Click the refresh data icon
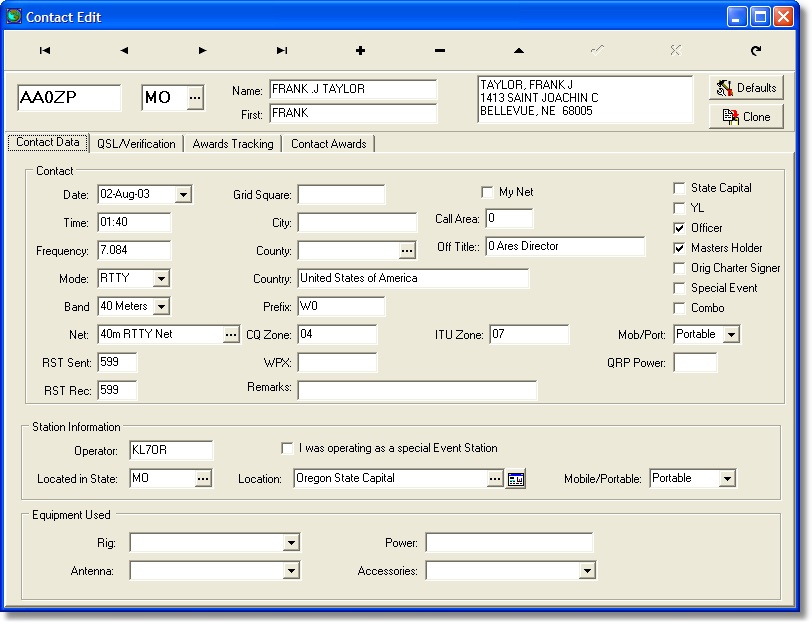The width and height of the screenshot is (812, 624). tap(756, 50)
